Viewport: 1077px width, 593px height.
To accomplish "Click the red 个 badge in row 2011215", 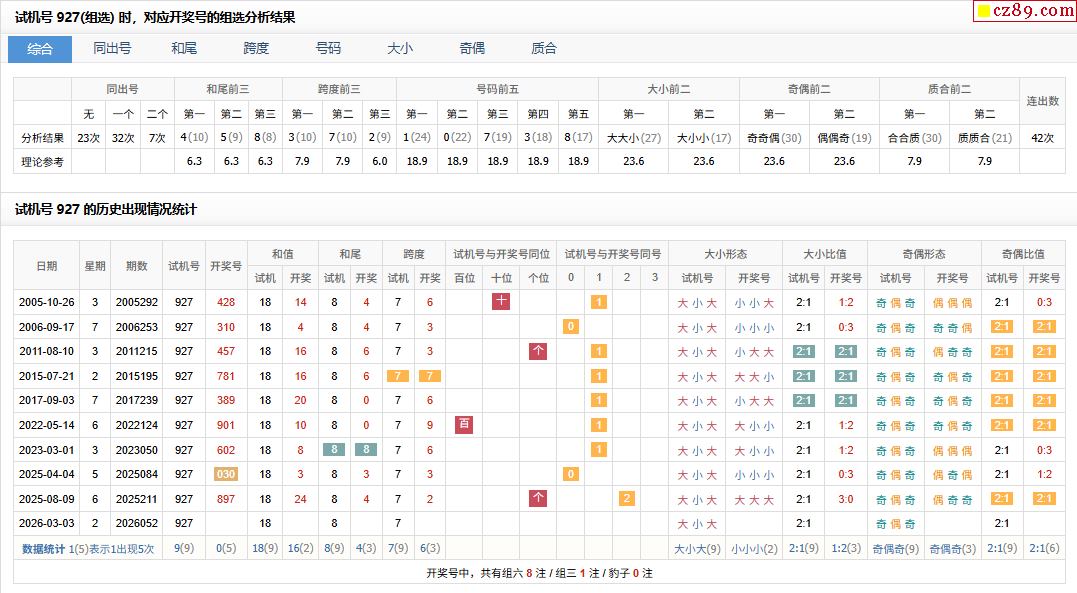I will 538,351.
